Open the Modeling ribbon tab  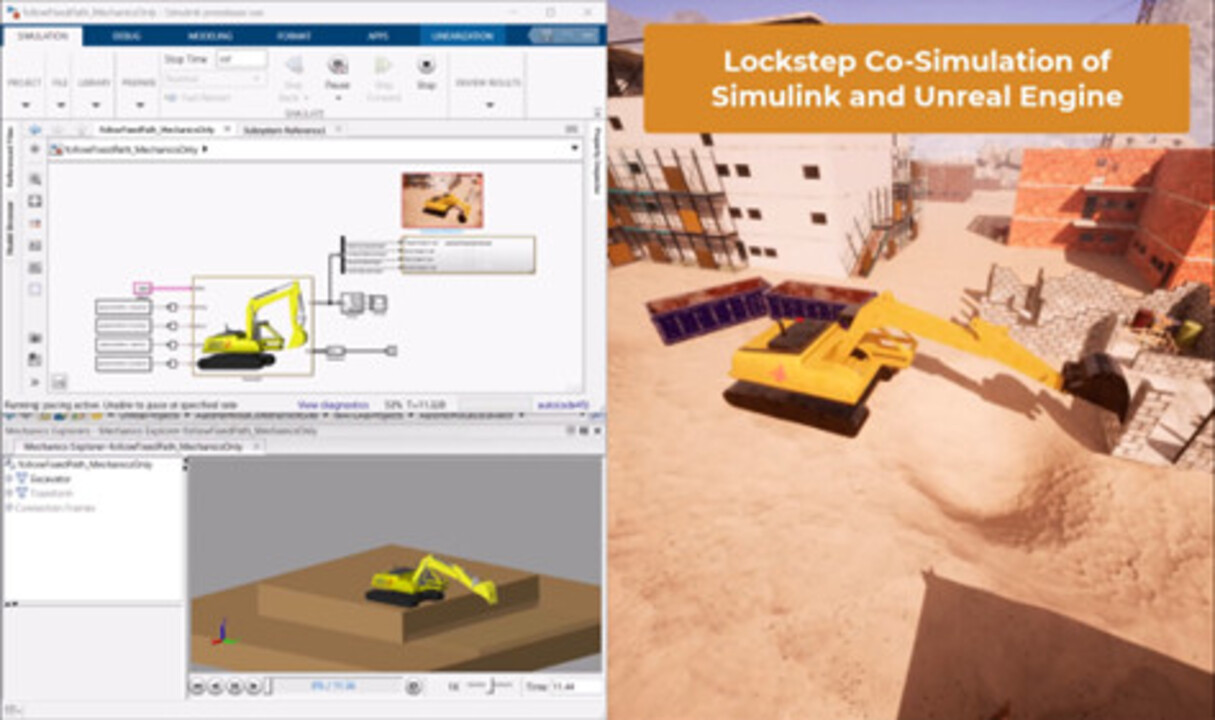pos(209,36)
